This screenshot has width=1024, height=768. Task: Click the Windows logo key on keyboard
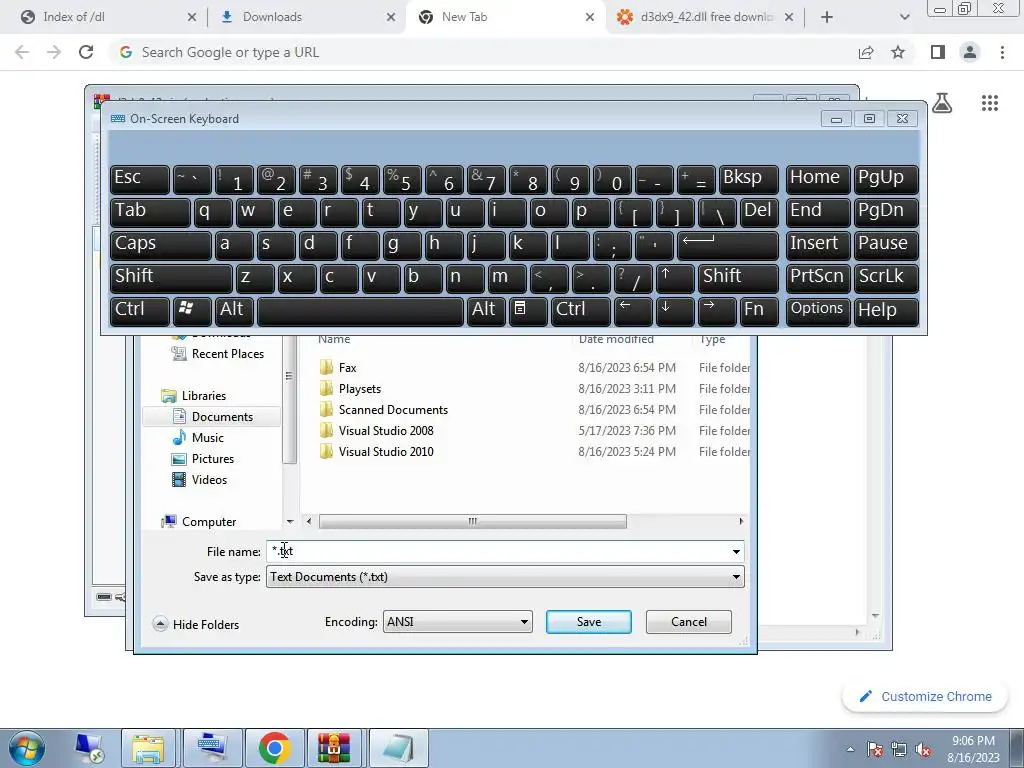click(191, 310)
